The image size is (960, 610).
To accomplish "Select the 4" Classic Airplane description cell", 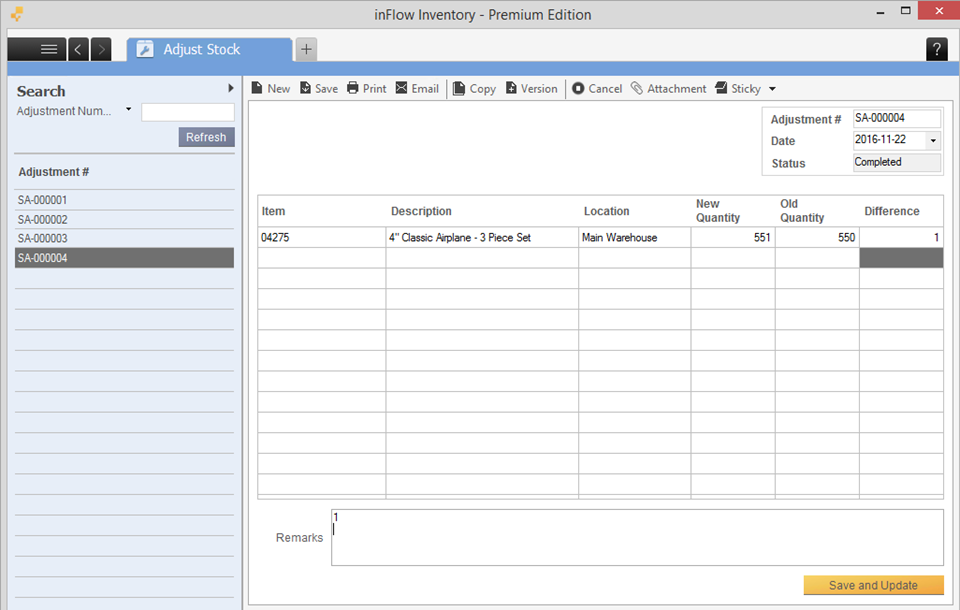I will click(482, 238).
